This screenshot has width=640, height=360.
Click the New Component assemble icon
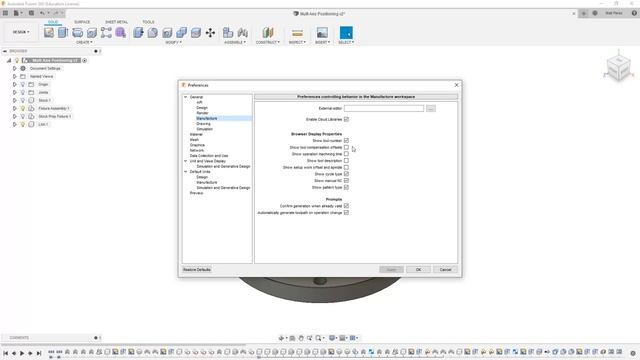tap(228, 32)
